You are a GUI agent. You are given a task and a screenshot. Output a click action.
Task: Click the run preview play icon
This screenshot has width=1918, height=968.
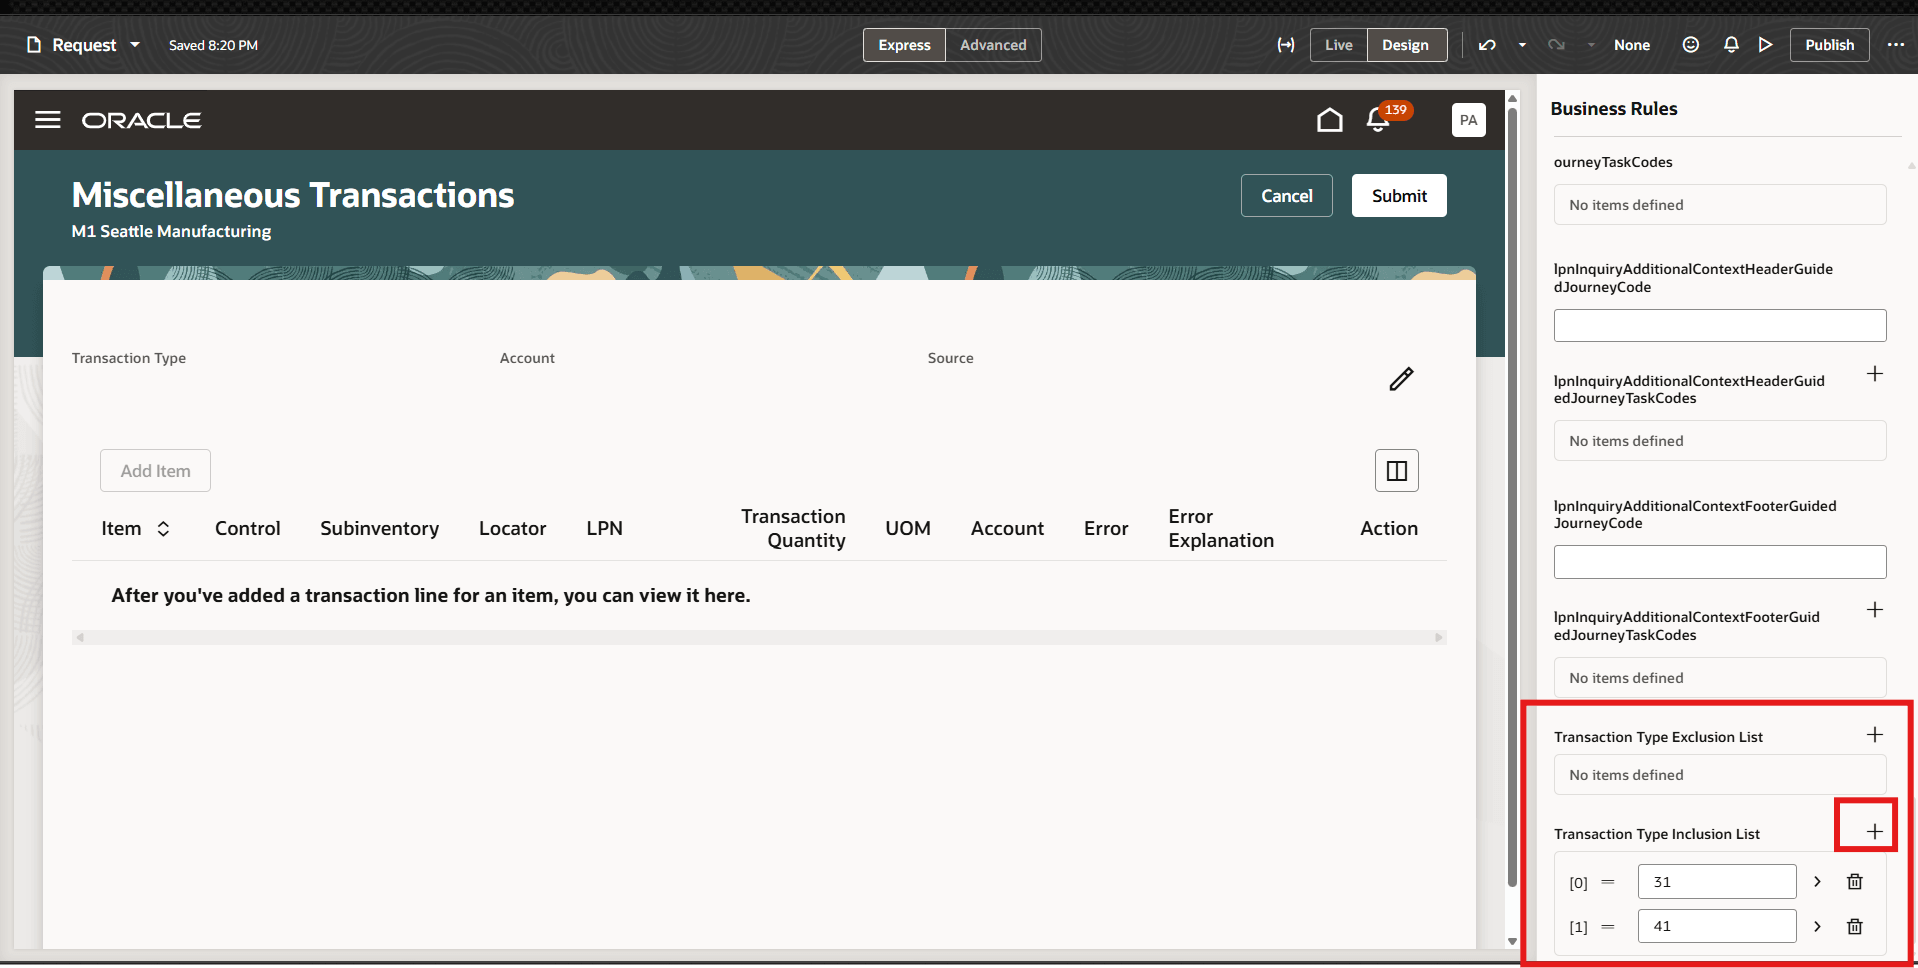click(1765, 45)
